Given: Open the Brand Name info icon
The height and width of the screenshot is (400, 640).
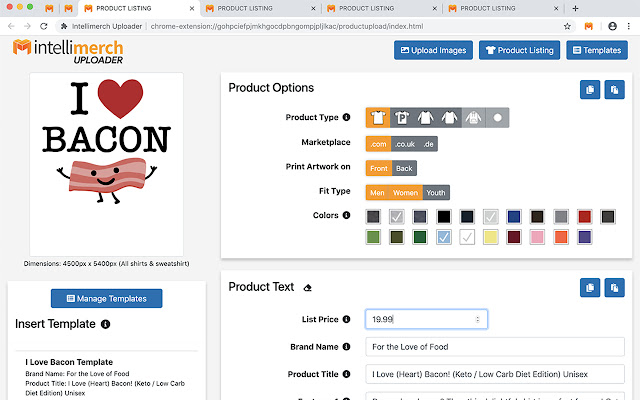Looking at the screenshot, I should tap(347, 347).
